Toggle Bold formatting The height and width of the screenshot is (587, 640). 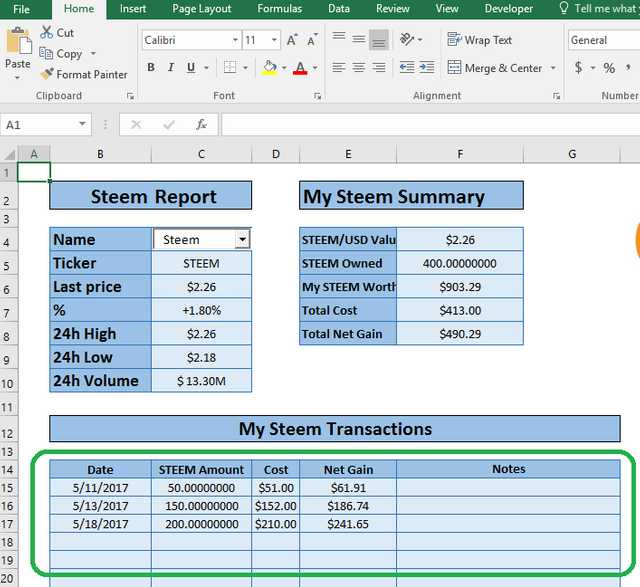coord(151,67)
